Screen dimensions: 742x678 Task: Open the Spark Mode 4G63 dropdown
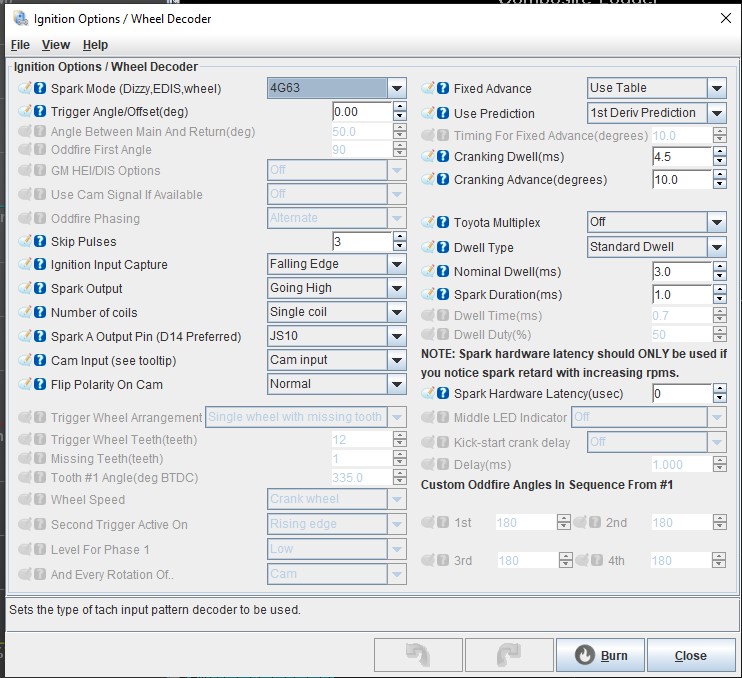pyautogui.click(x=396, y=88)
